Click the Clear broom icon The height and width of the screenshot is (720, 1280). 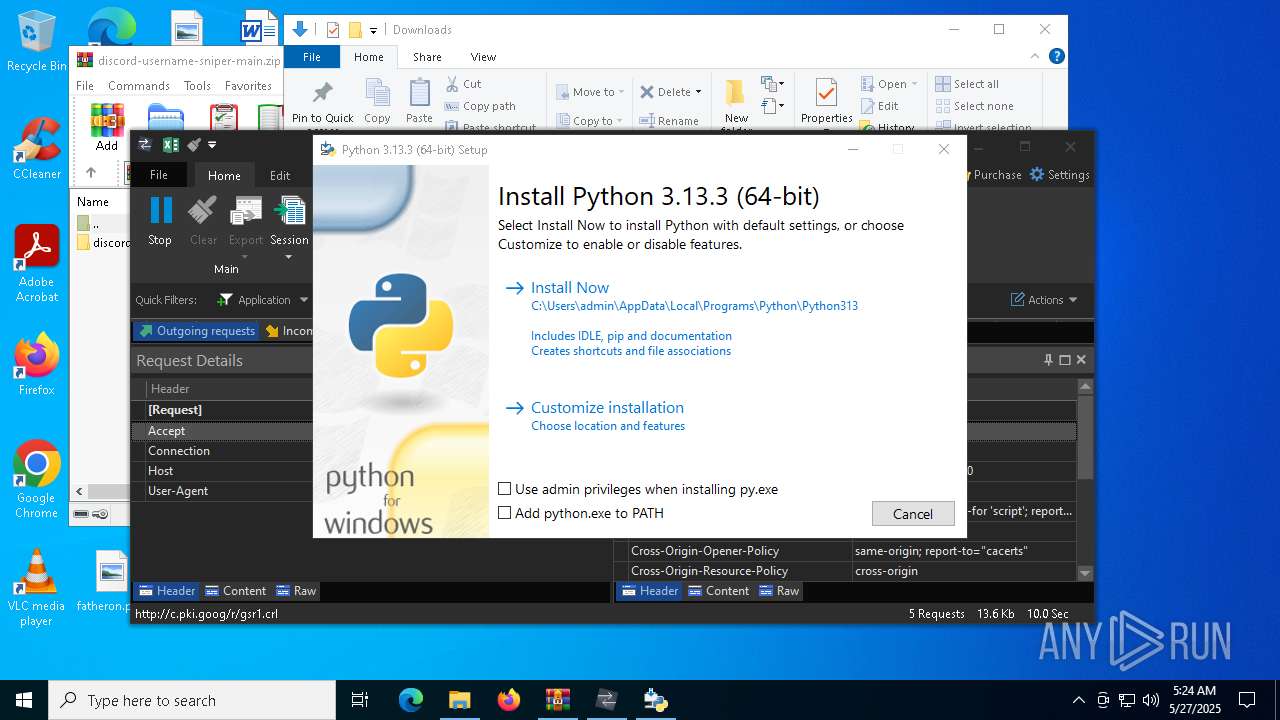click(x=203, y=221)
